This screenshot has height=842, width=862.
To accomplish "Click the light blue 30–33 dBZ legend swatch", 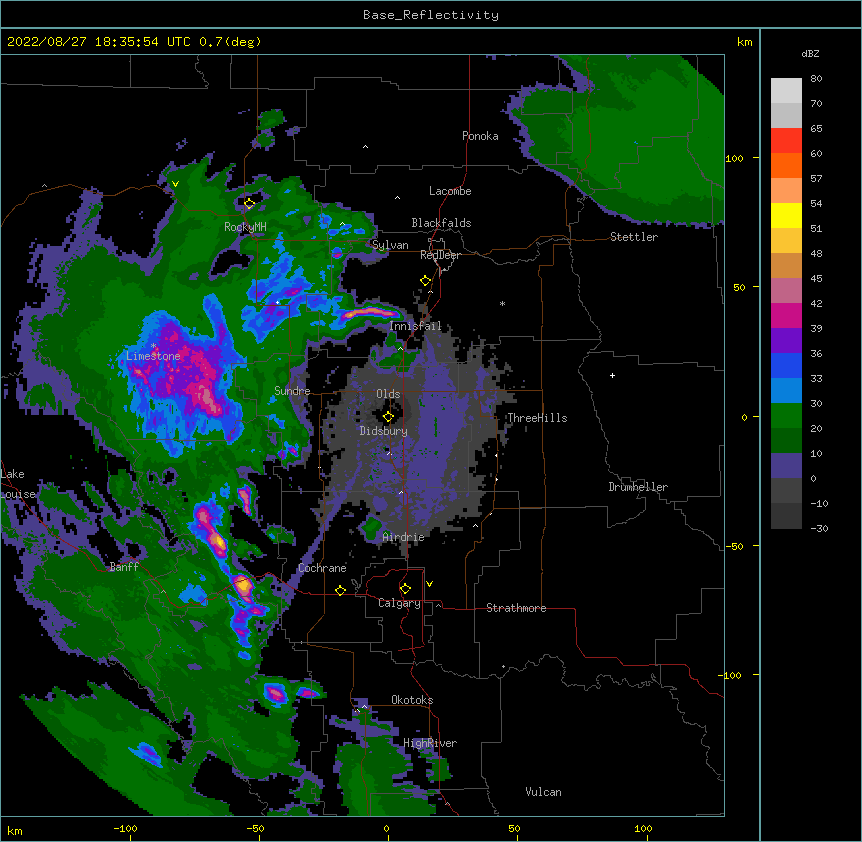I will coord(786,391).
